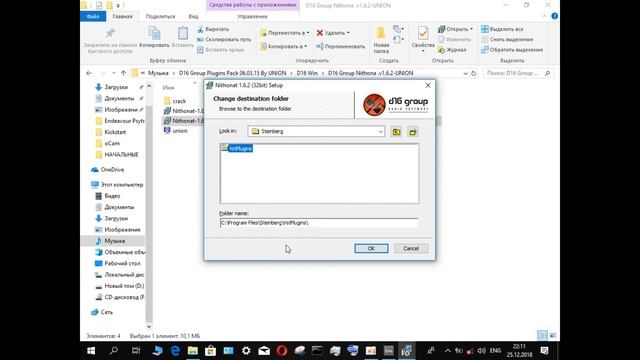
Task: Select the union file in file list
Action: 180,131
